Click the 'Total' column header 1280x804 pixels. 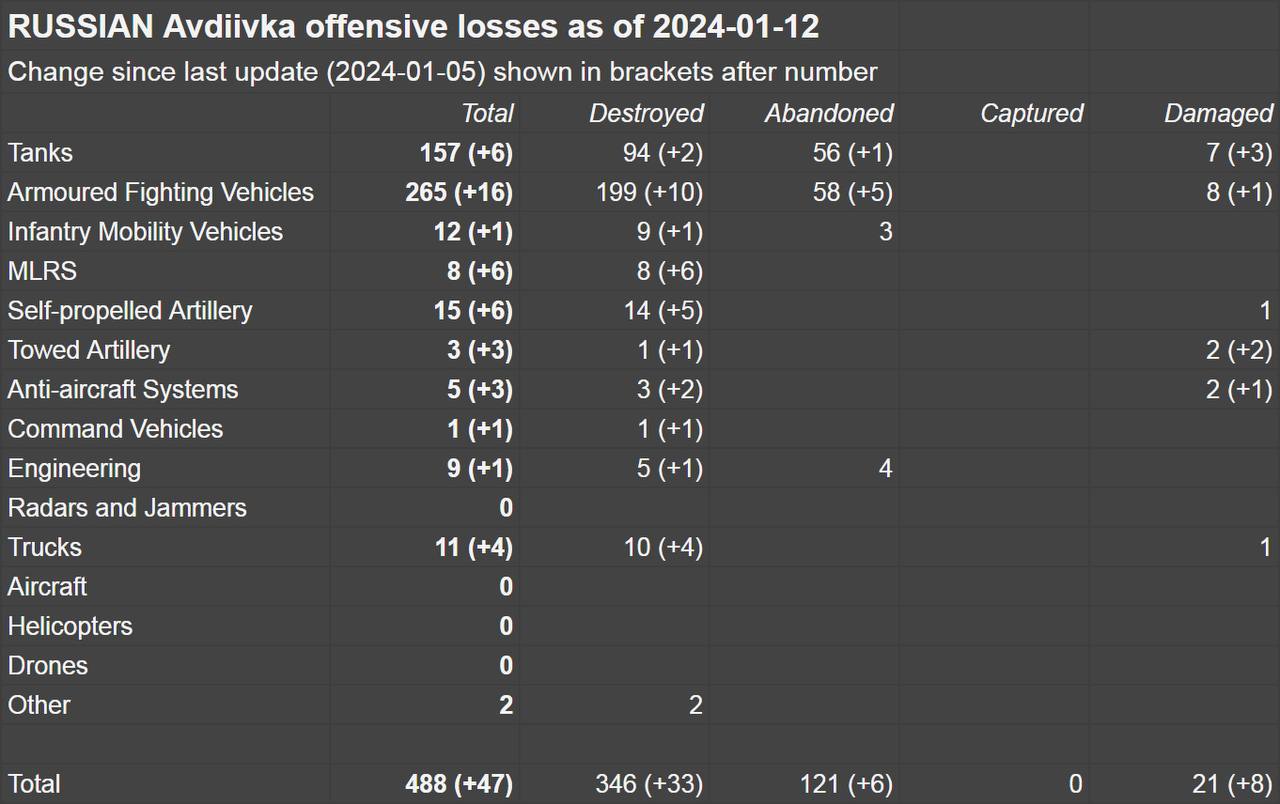487,114
